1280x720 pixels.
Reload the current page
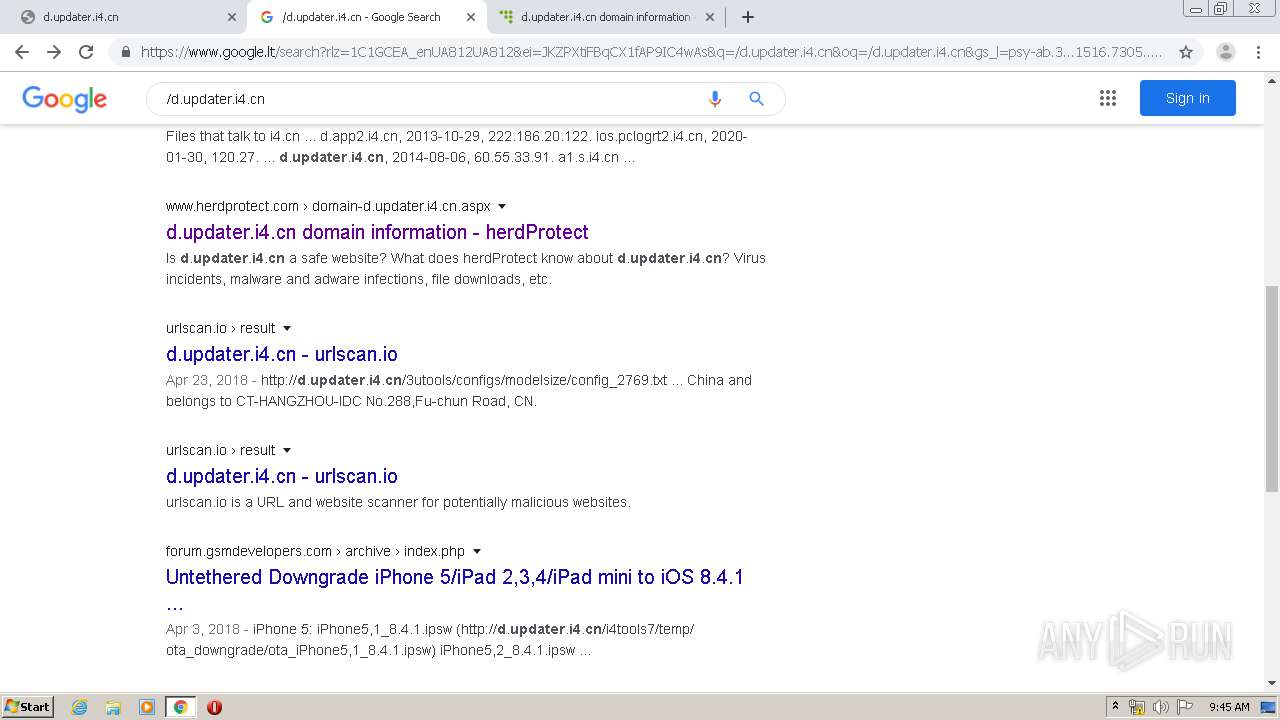click(x=86, y=52)
